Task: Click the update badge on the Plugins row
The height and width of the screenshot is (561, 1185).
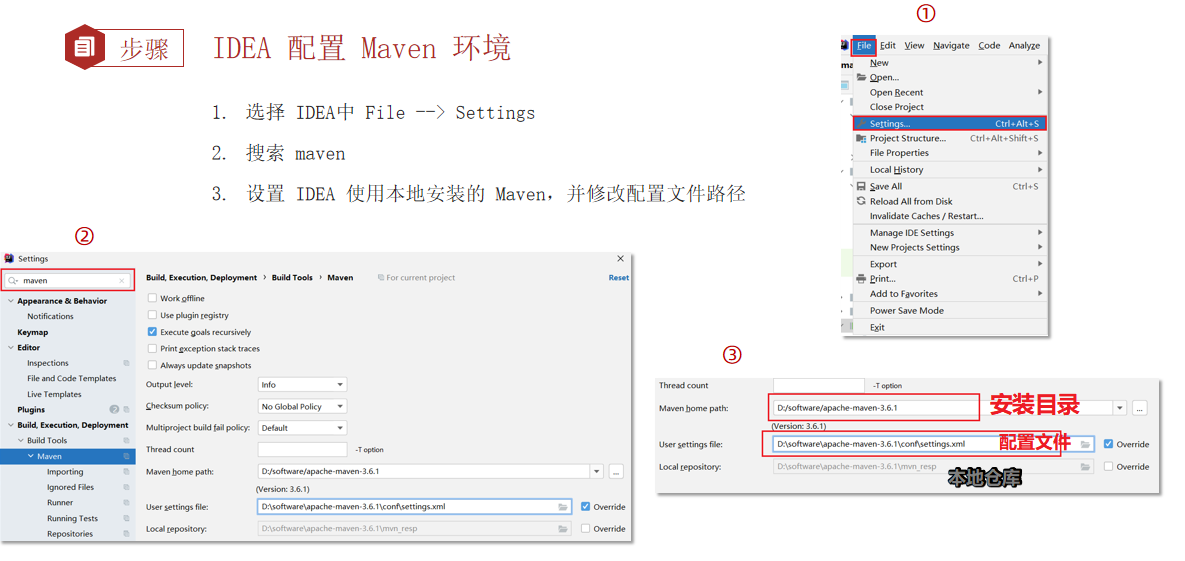Action: coord(115,410)
